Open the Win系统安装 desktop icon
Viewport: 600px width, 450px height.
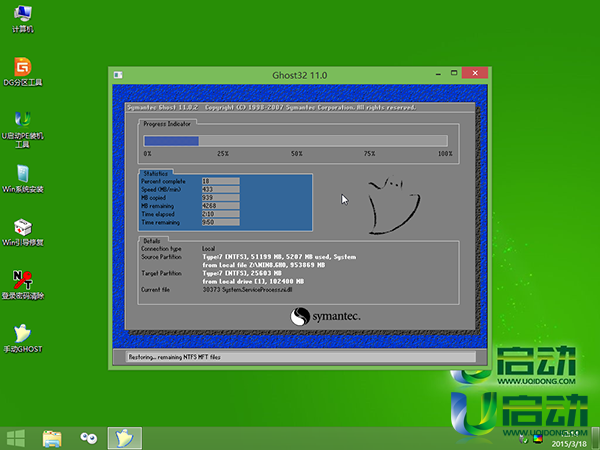[x=23, y=179]
